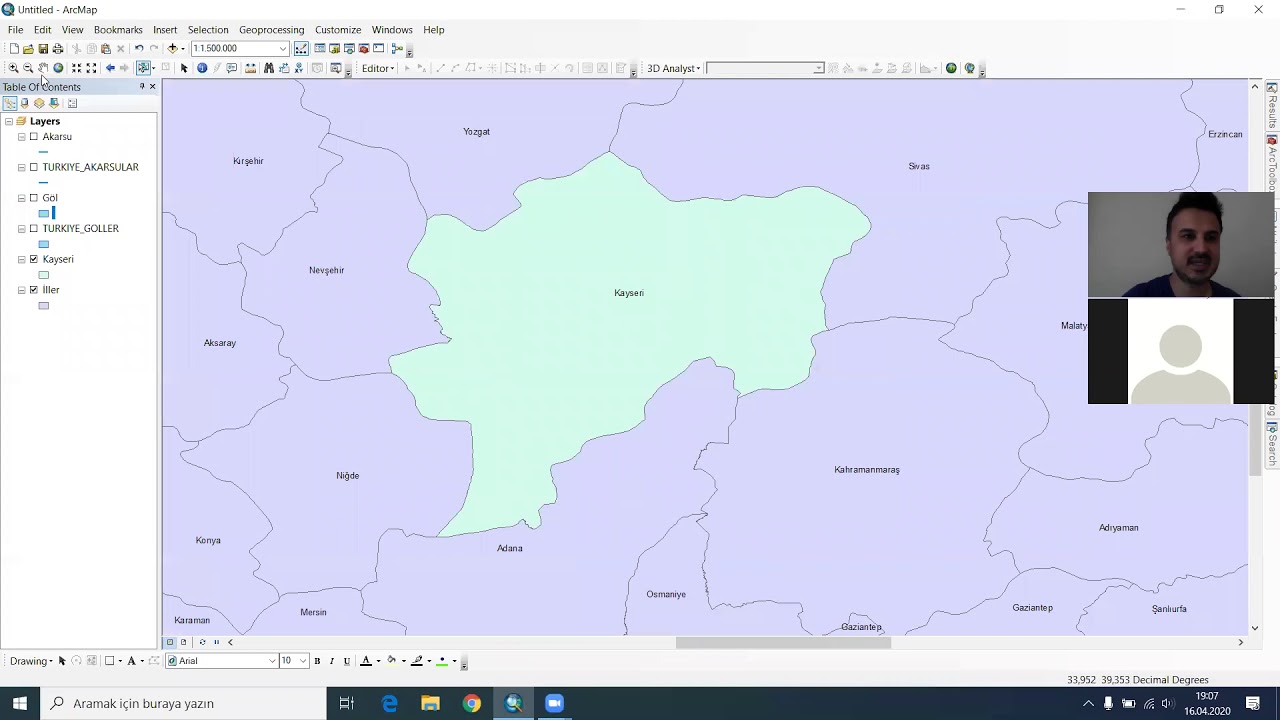
Task: Turn on the TURKIYE_GOLLER layer checkbox
Action: point(34,229)
